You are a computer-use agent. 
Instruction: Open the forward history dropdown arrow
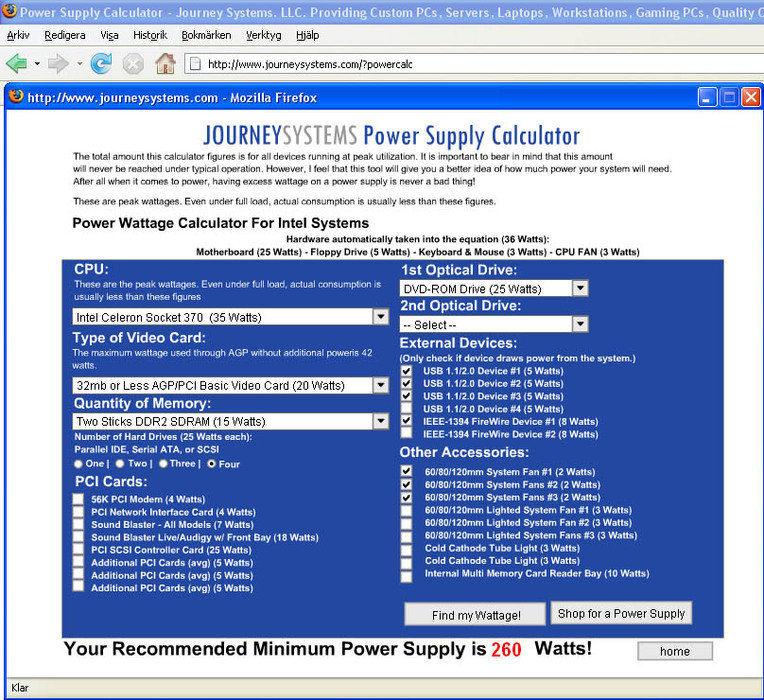(x=79, y=64)
